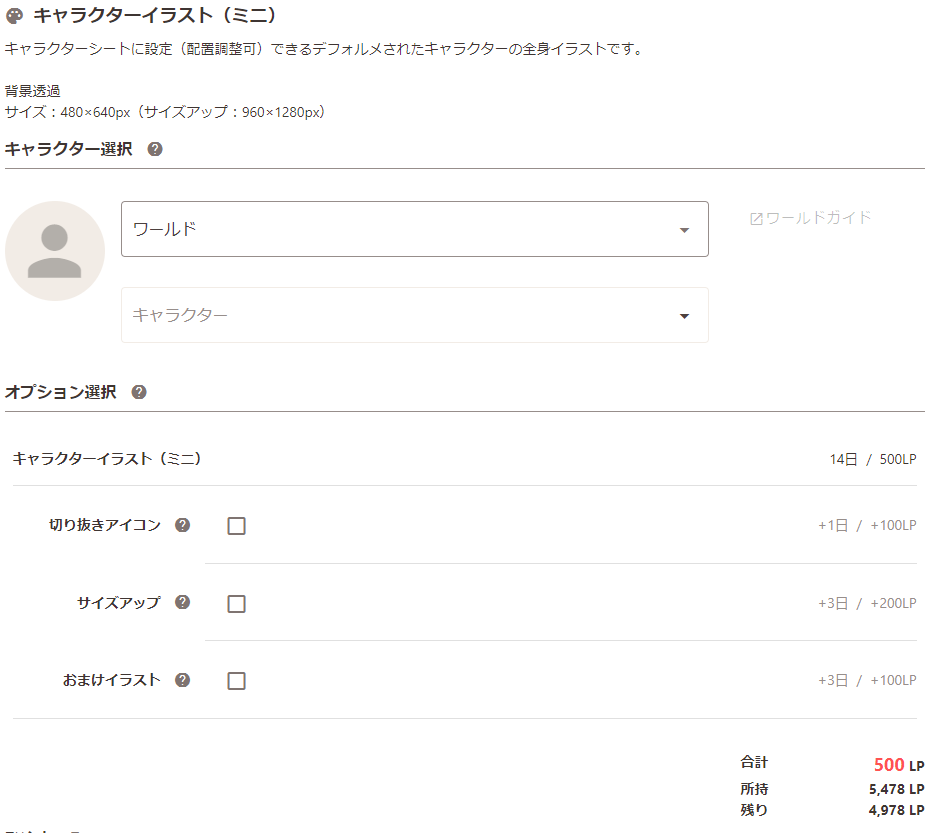This screenshot has height=833, width=949.
Task: Click the arrow on ワールド select box
Action: coord(685,230)
